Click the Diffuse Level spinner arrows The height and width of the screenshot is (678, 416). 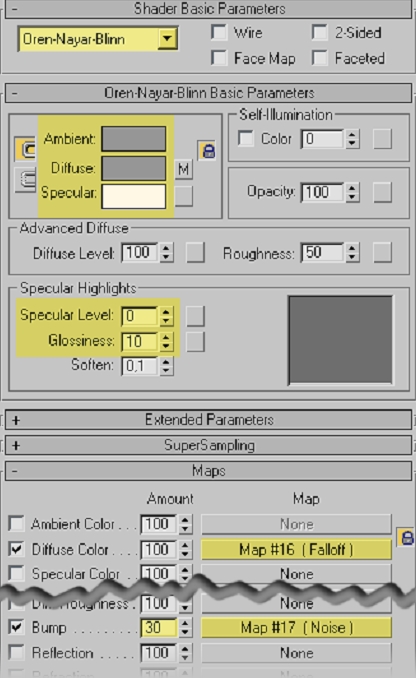(166, 253)
